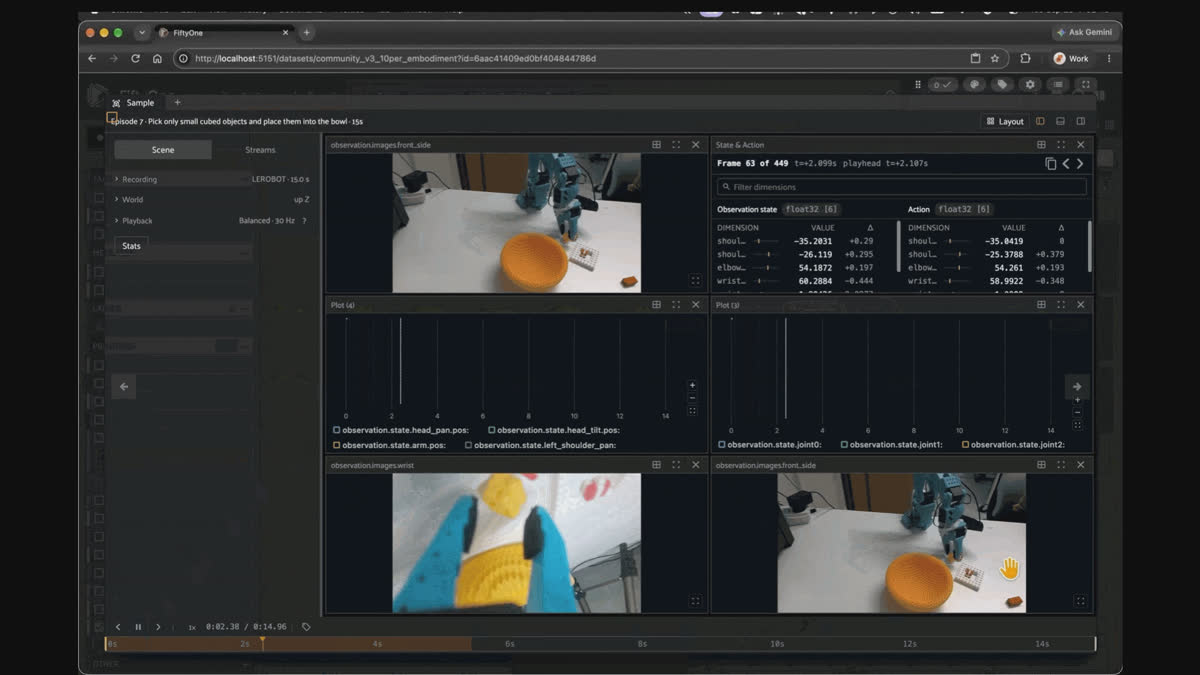The height and width of the screenshot is (675, 1200).
Task: Click the tag icon in top toolbar
Action: (1002, 85)
